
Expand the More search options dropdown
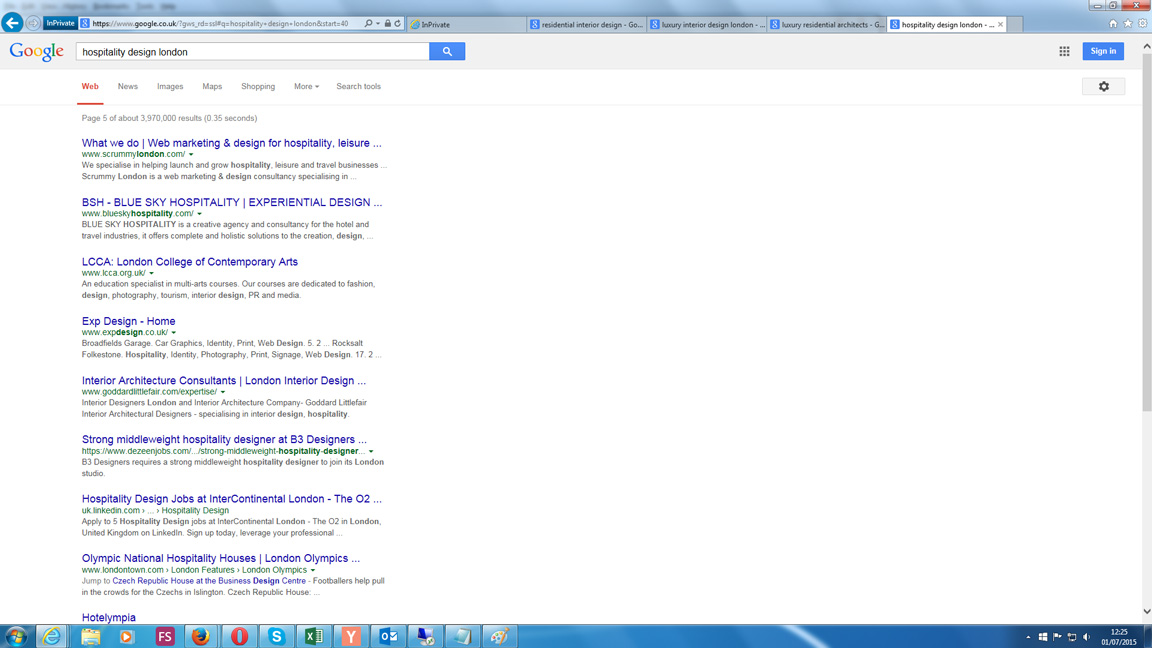306,87
